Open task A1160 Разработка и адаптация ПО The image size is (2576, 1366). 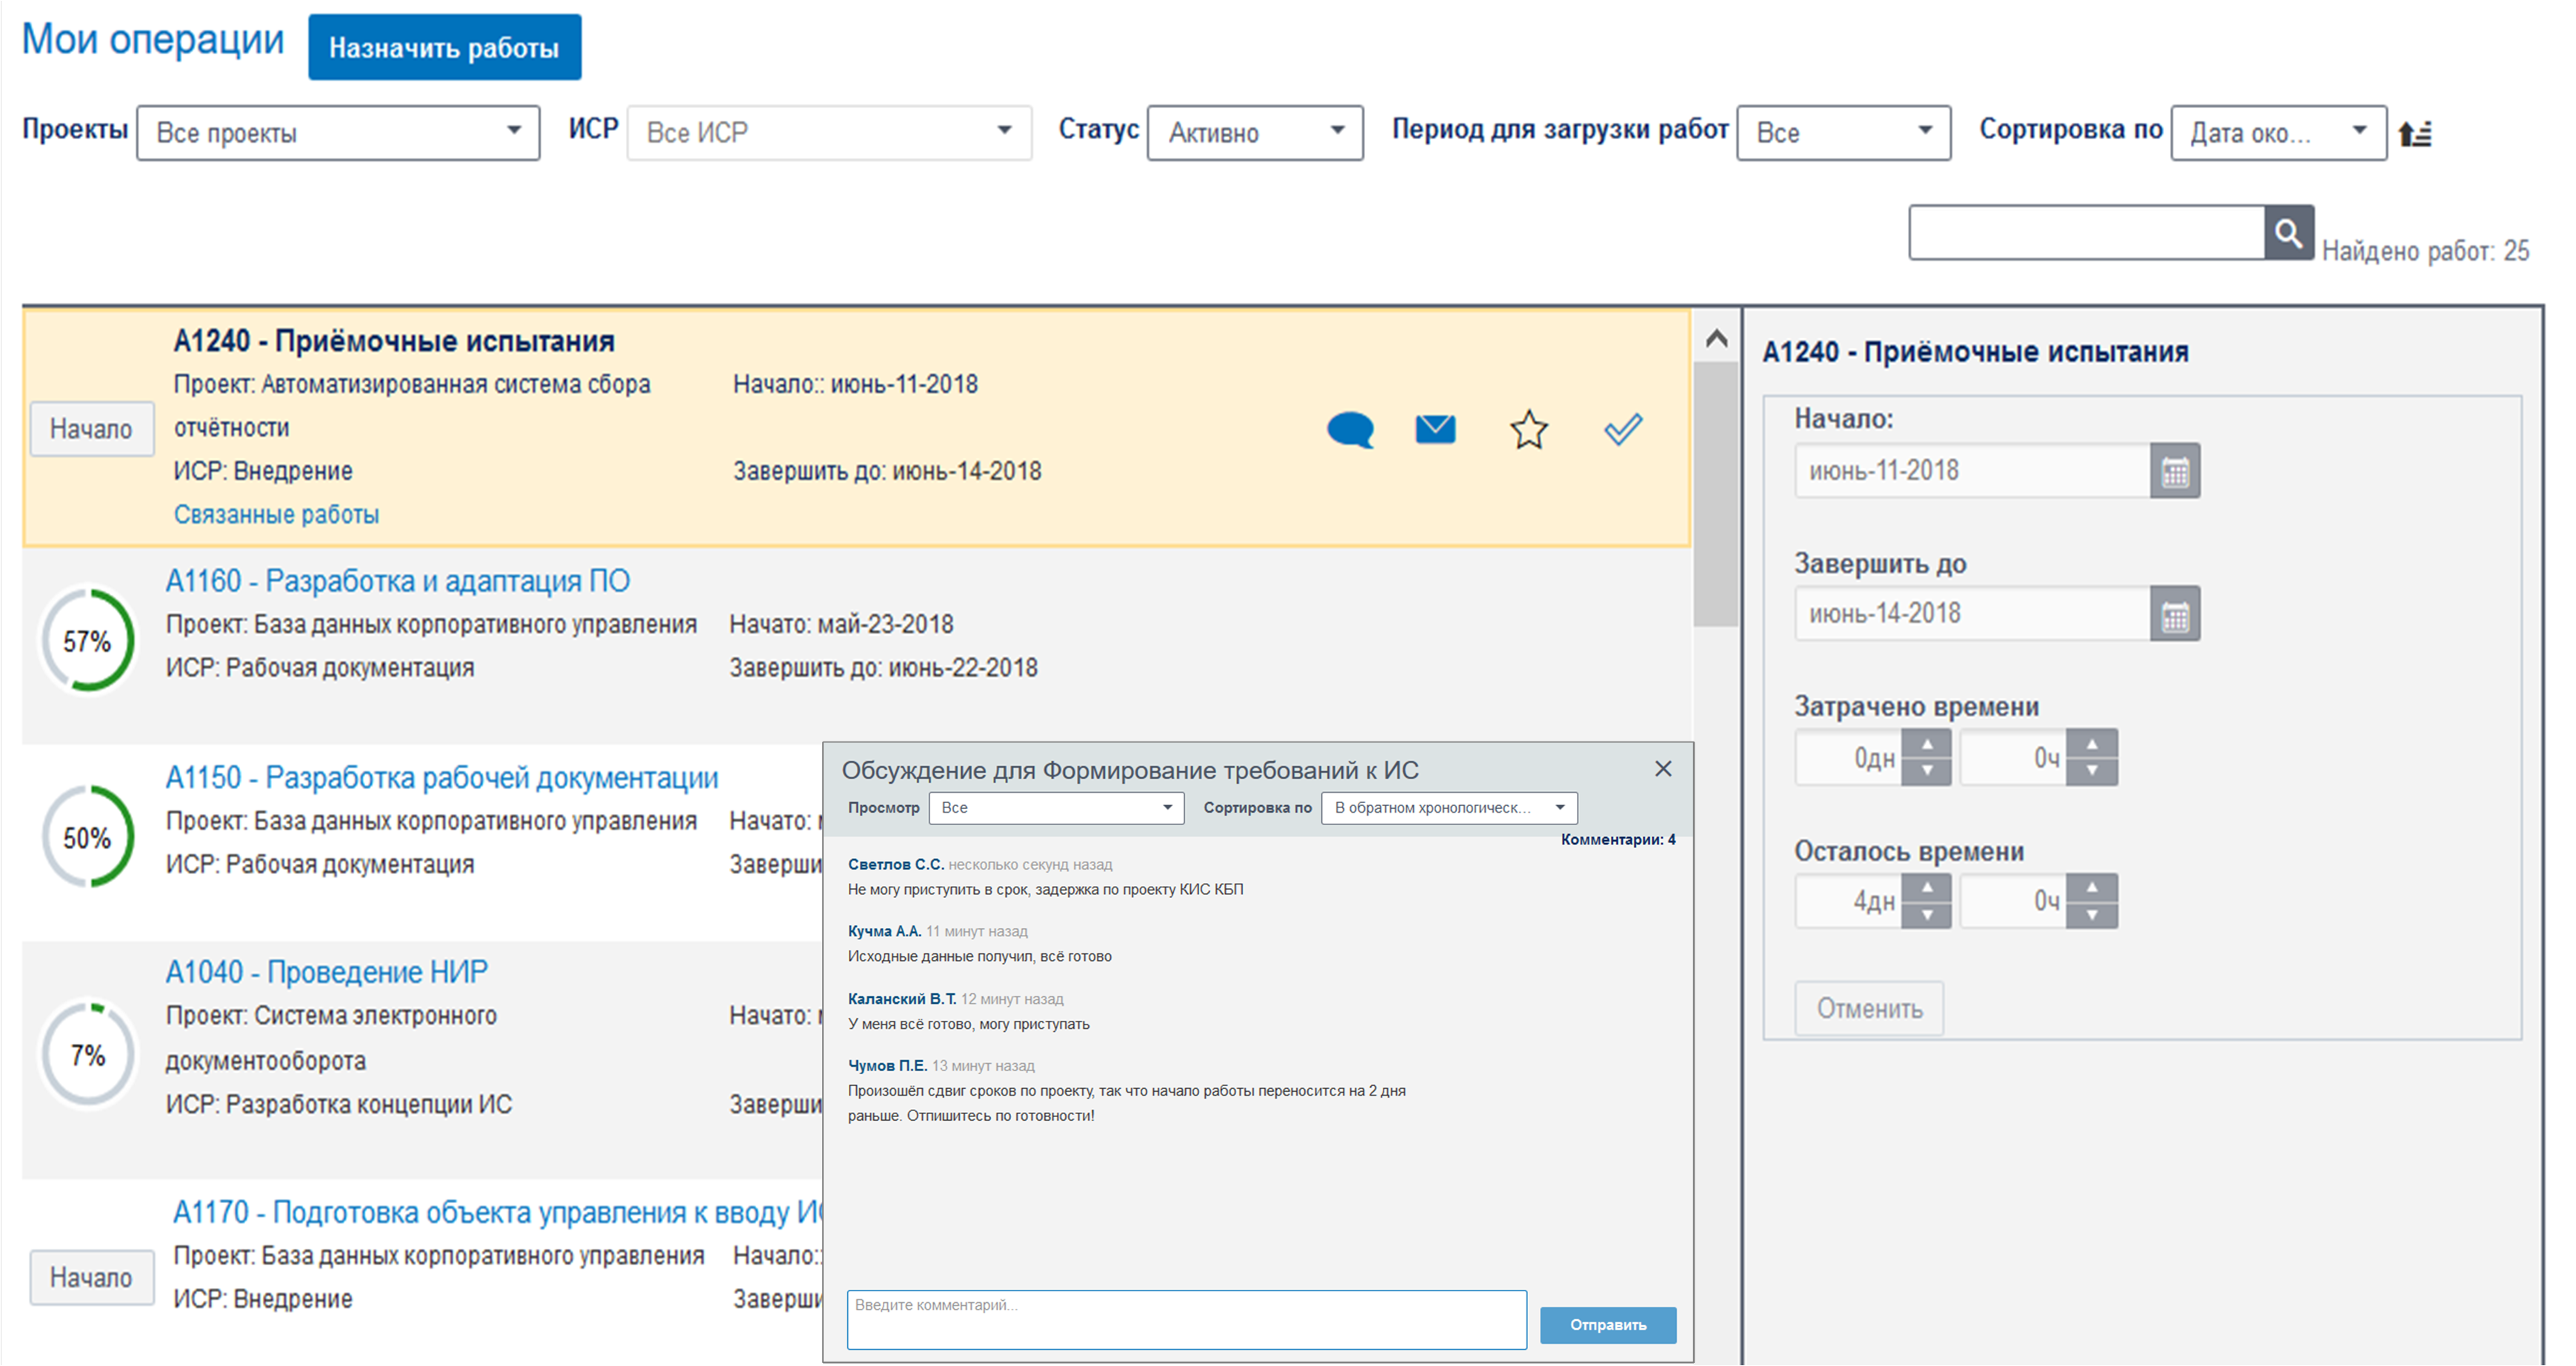tap(397, 581)
